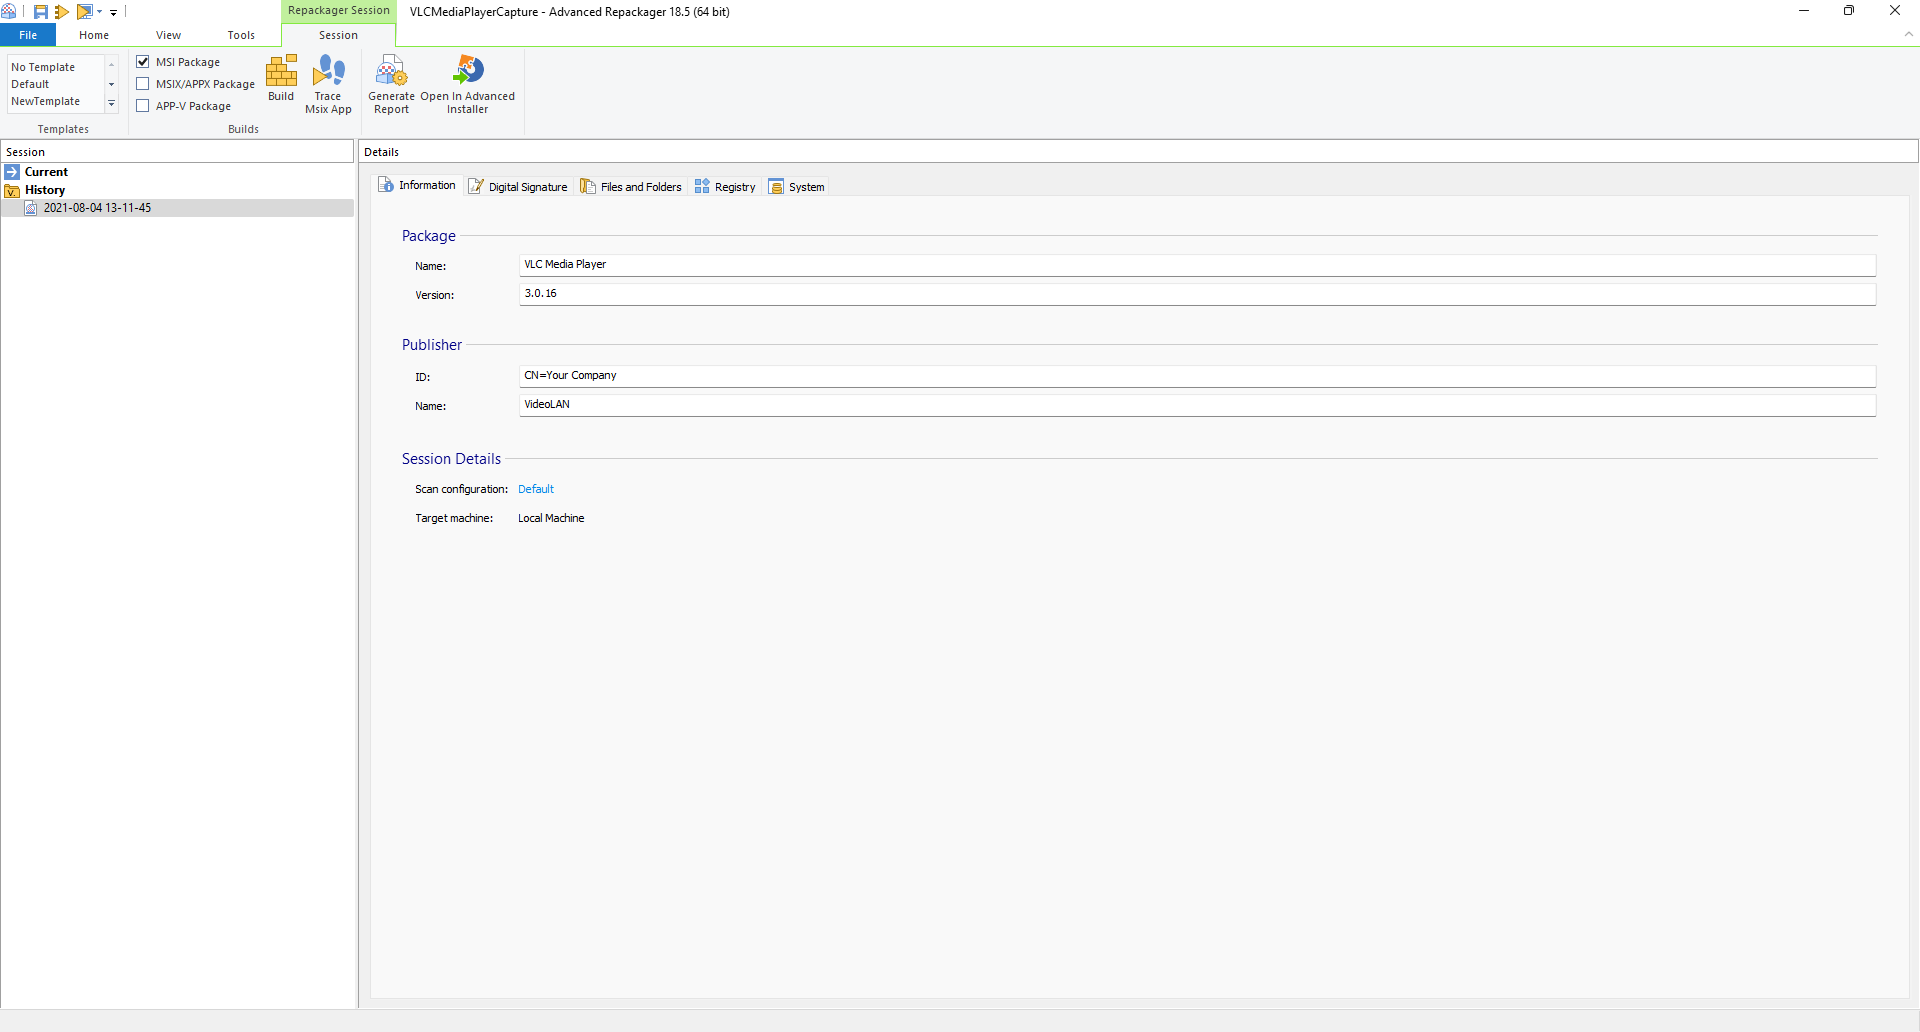
Task: Select the 2021-08-04 13-11-45 history entry
Action: point(97,208)
